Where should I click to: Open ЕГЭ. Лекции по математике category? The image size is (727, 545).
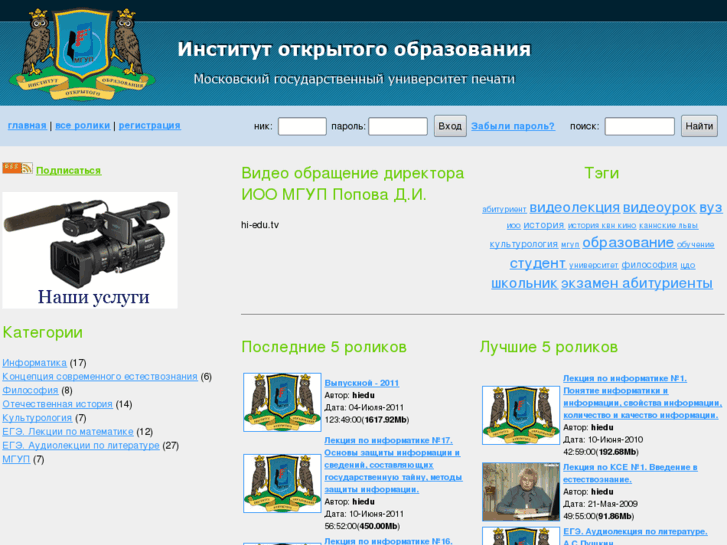pyautogui.click(x=68, y=432)
